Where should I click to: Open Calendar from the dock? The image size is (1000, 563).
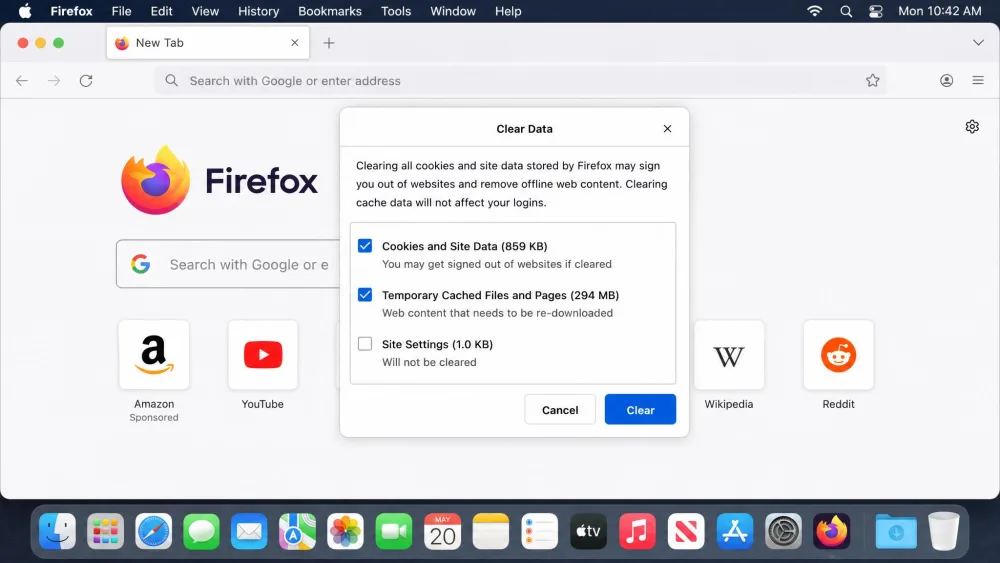pyautogui.click(x=442, y=530)
